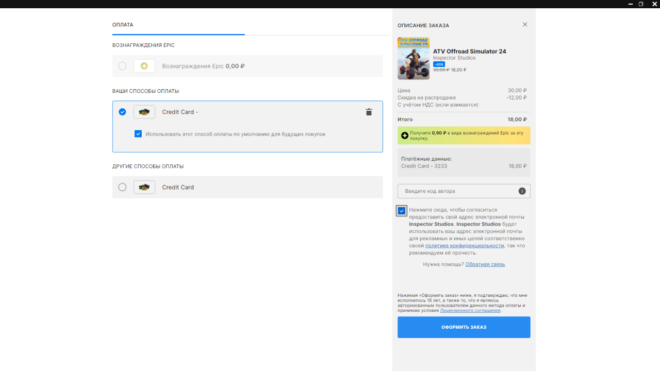Select the saved Credit Card radio button
Image resolution: width=660 pixels, height=371 pixels.
122,112
